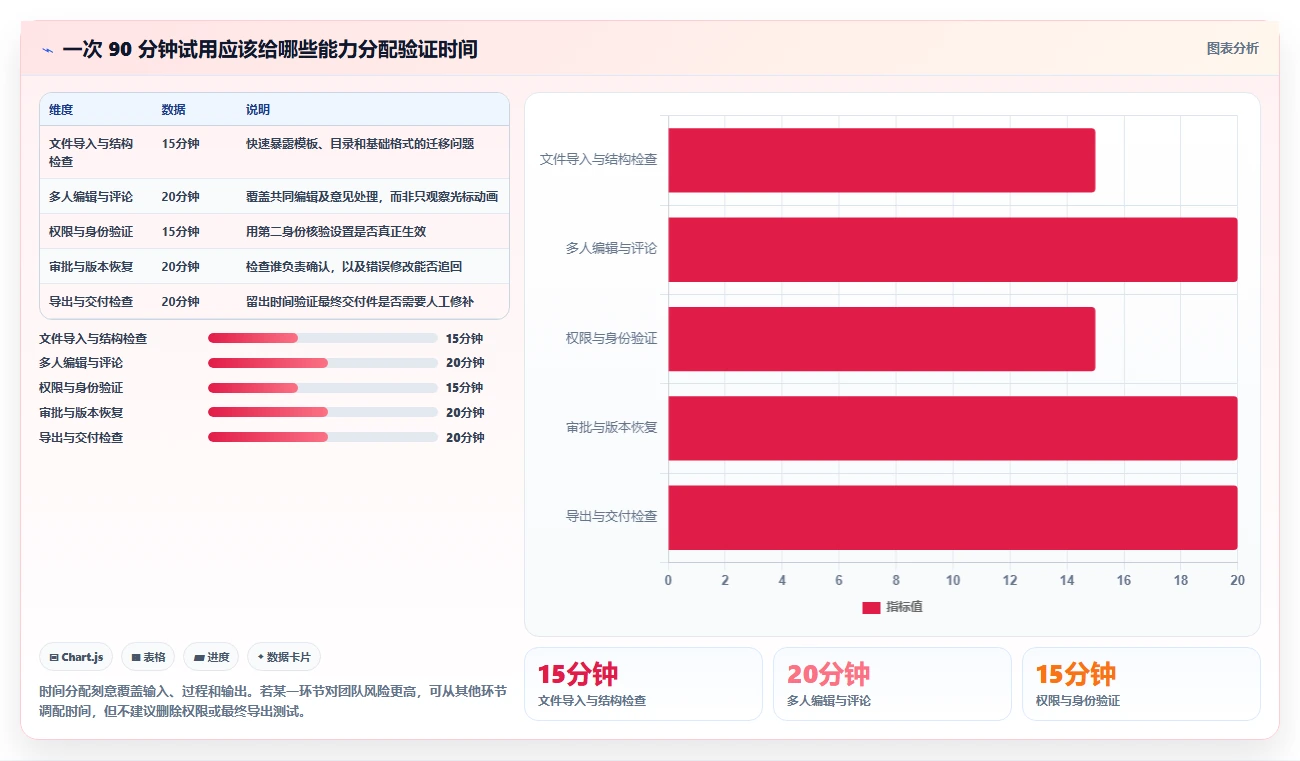Click chart axis label 文件导入与结构检查
This screenshot has width=1300, height=761.
599,159
